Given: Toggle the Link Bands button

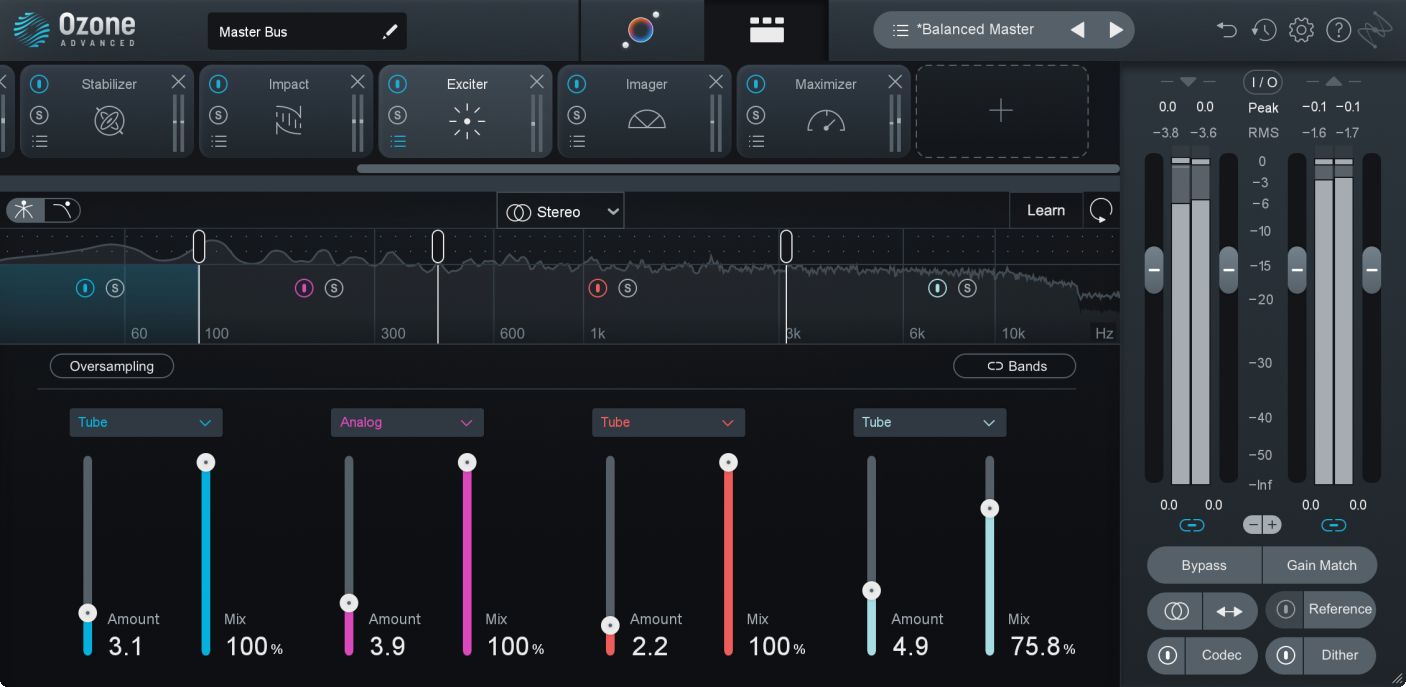Looking at the screenshot, I should pos(1015,366).
